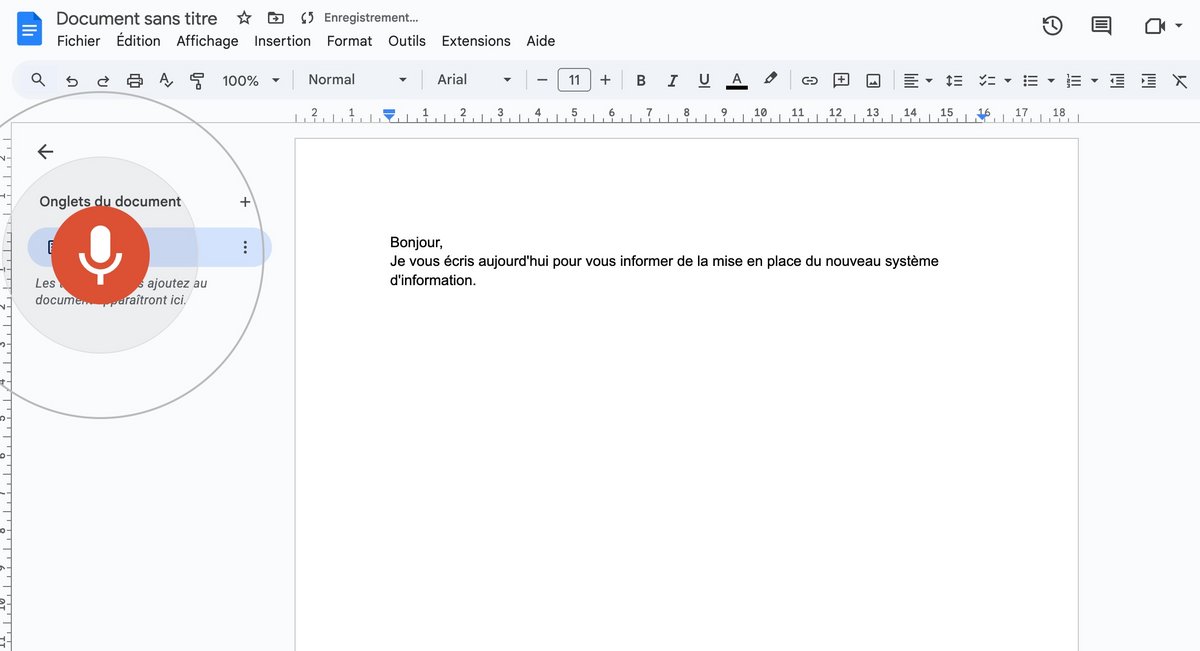Rename the title 'Document sans titre'
The width and height of the screenshot is (1200, 651).
click(137, 18)
